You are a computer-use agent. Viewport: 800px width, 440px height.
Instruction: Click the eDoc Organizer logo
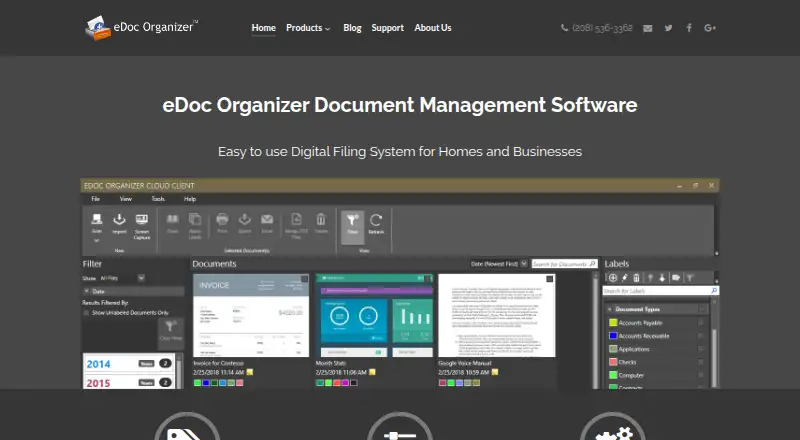coord(141,28)
